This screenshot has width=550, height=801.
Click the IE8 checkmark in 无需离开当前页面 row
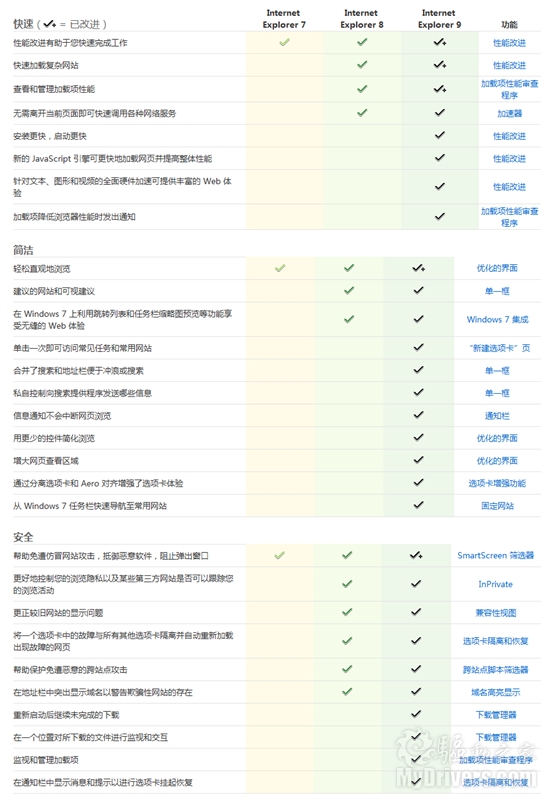pos(362,112)
